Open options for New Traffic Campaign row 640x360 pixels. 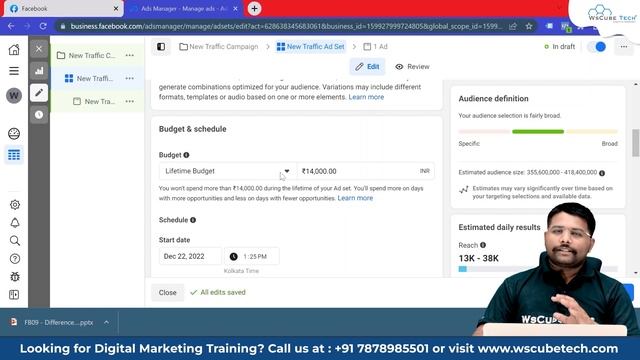[130, 55]
